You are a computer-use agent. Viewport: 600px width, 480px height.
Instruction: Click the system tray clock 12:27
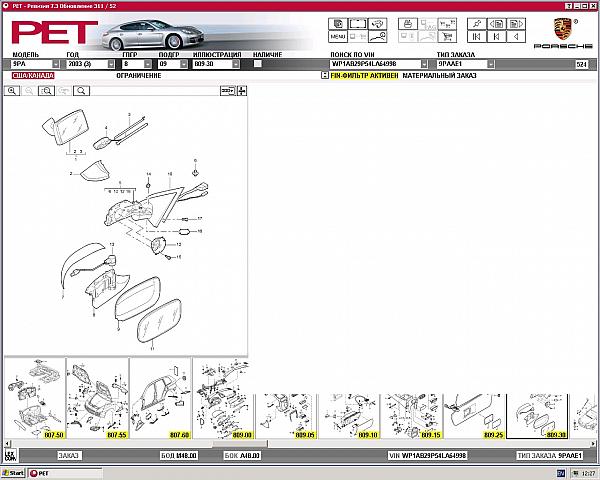point(589,473)
